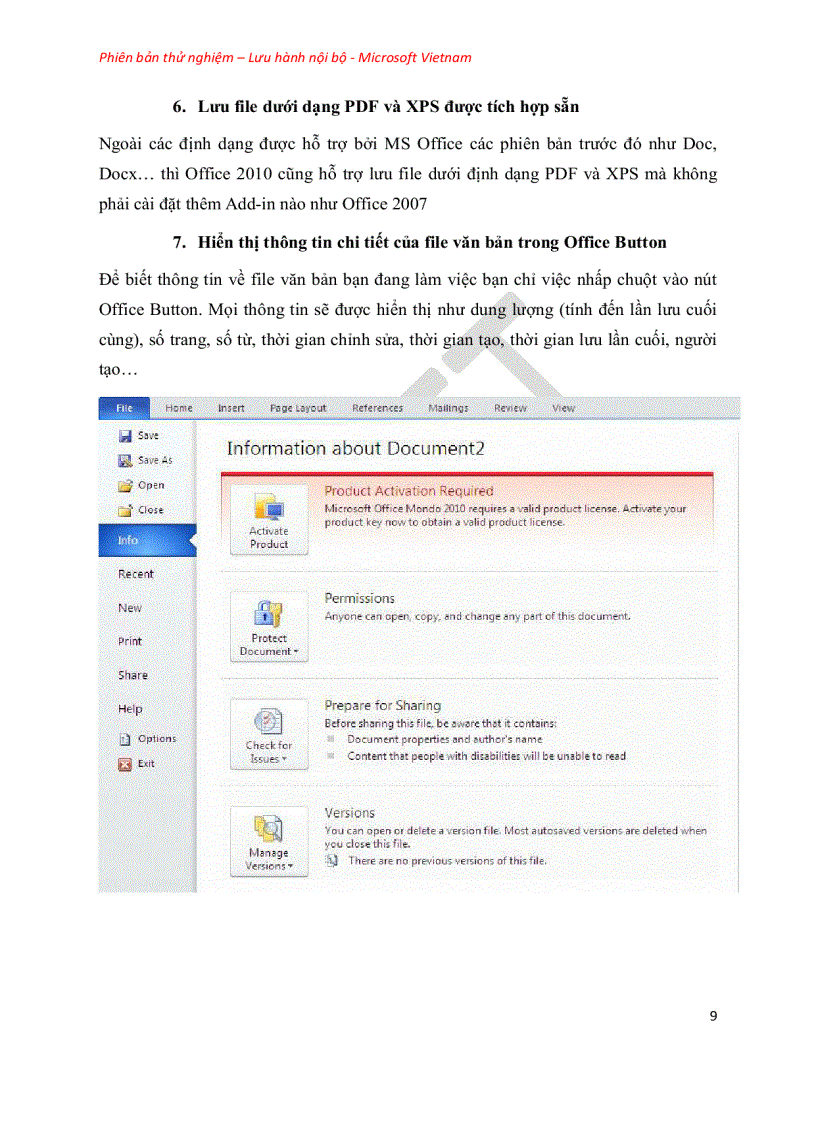Go to Print in the Backstage sidebar

point(131,641)
